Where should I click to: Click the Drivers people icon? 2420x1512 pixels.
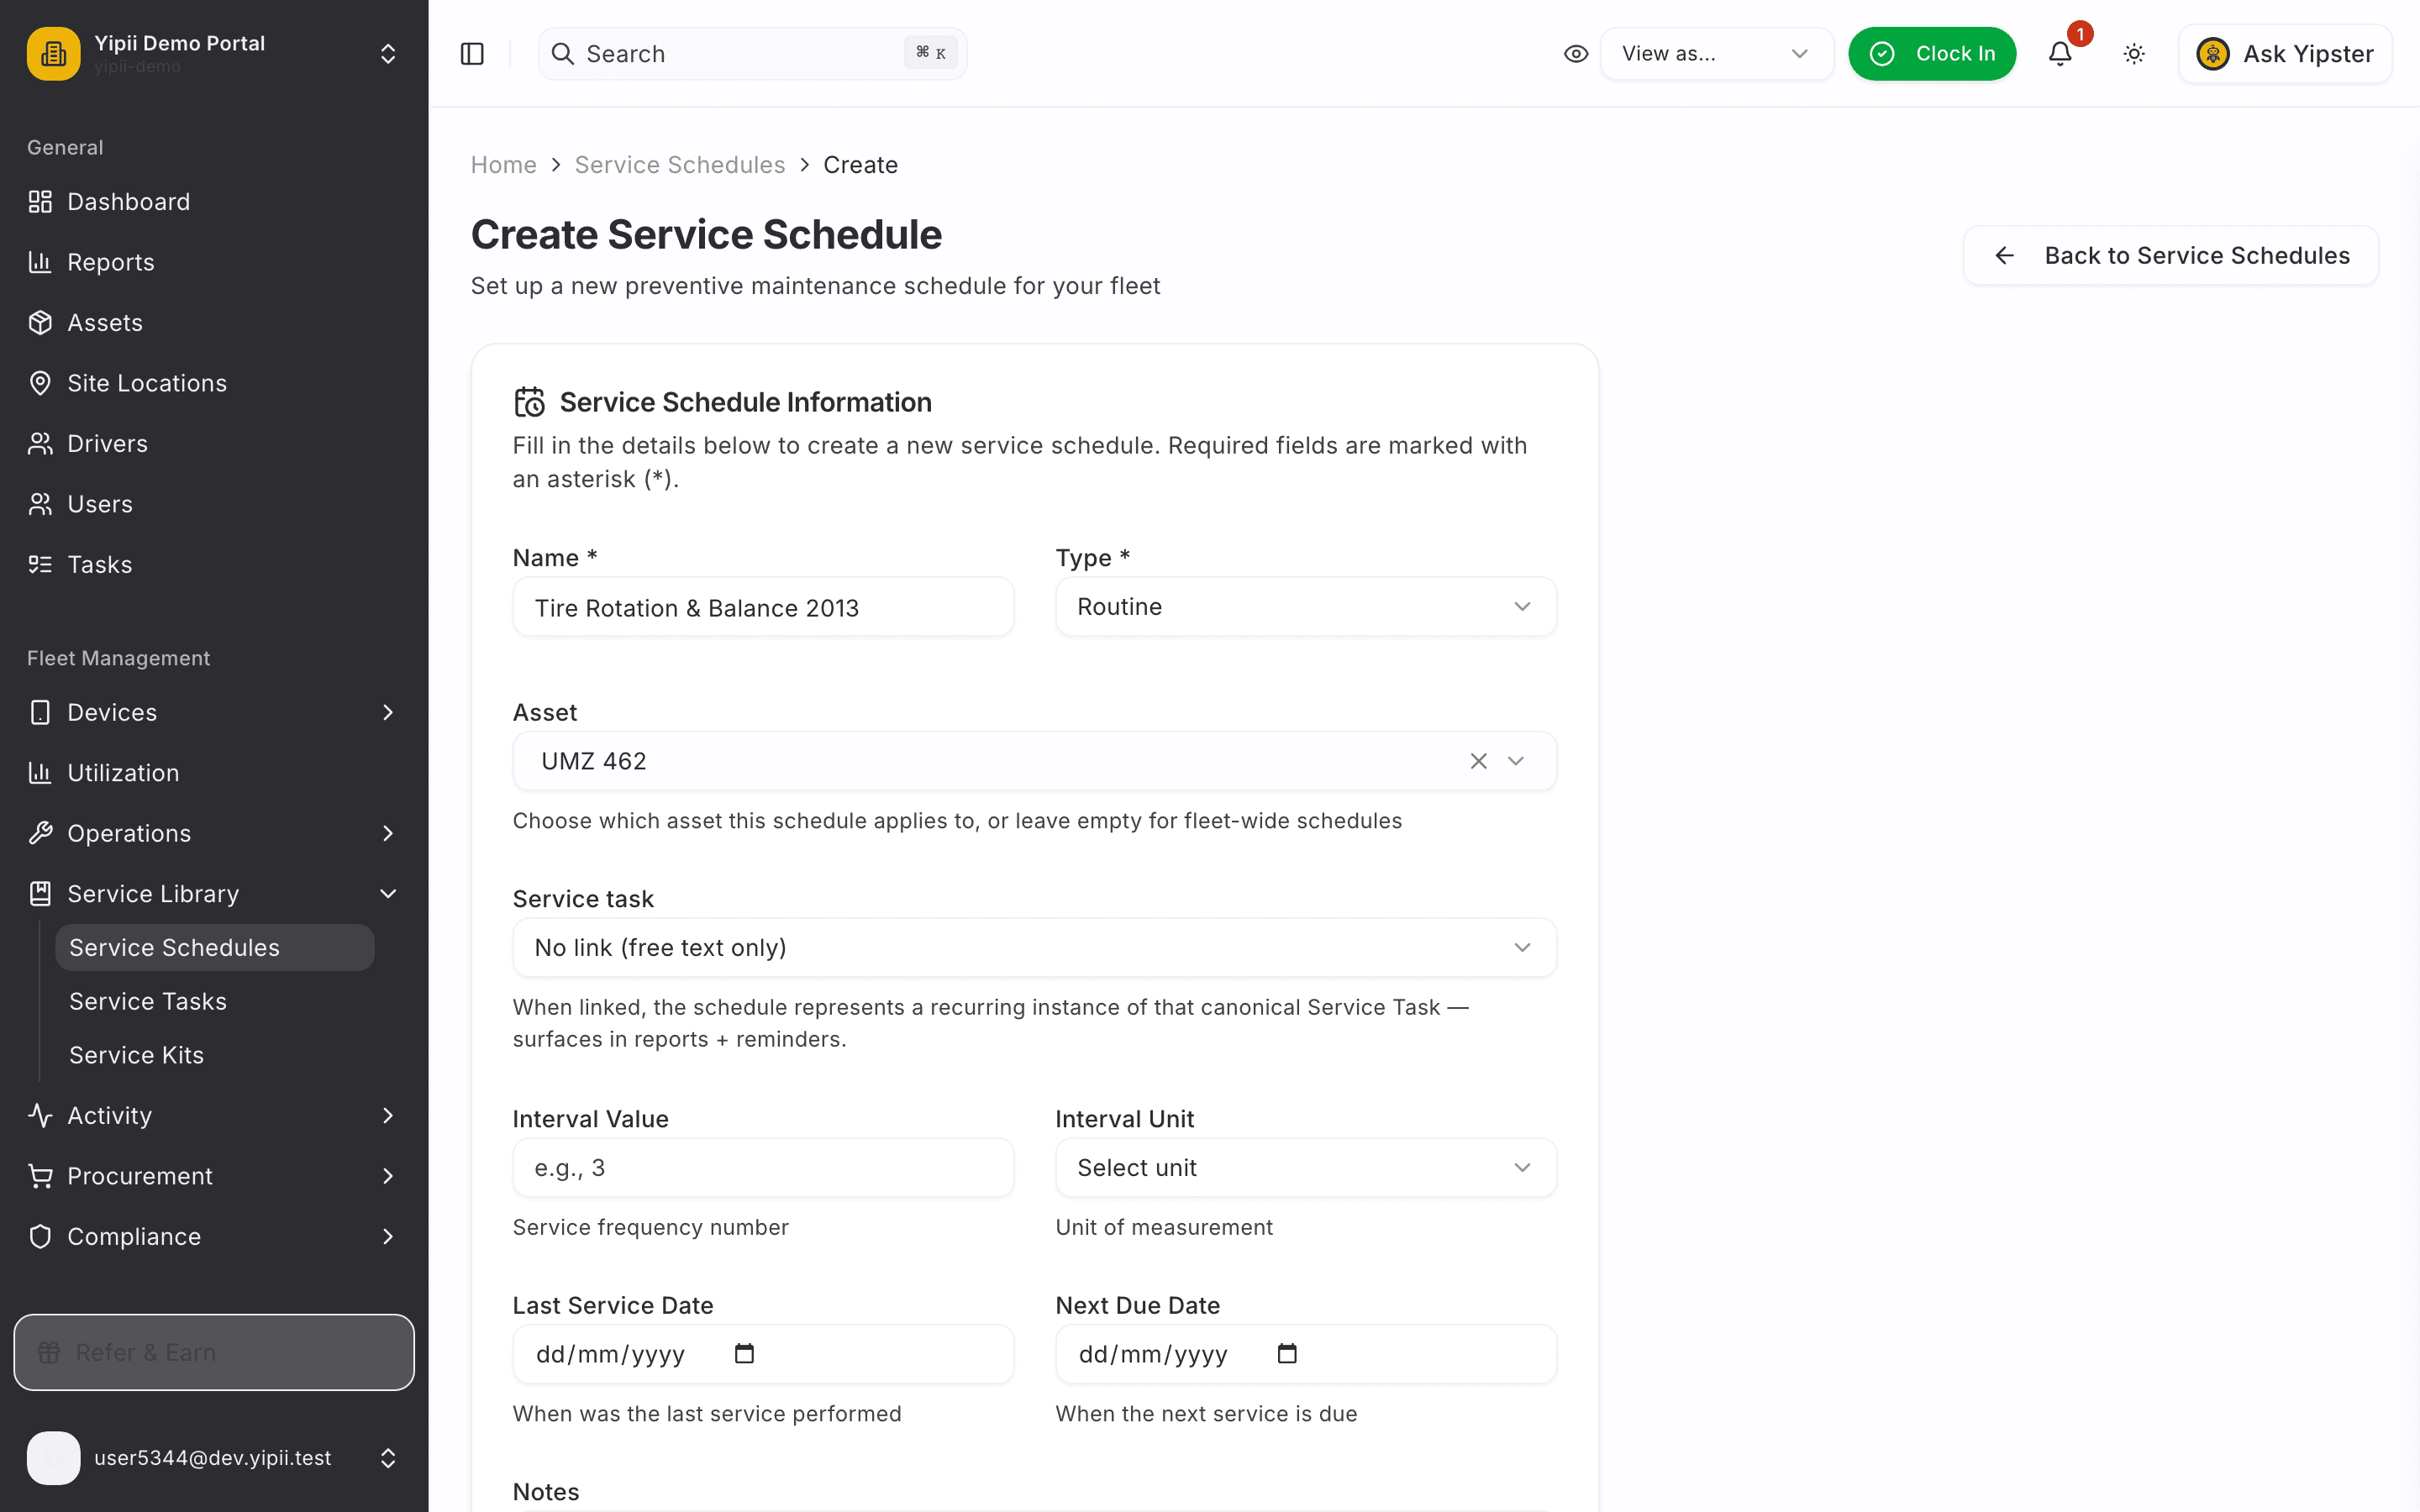coord(40,444)
